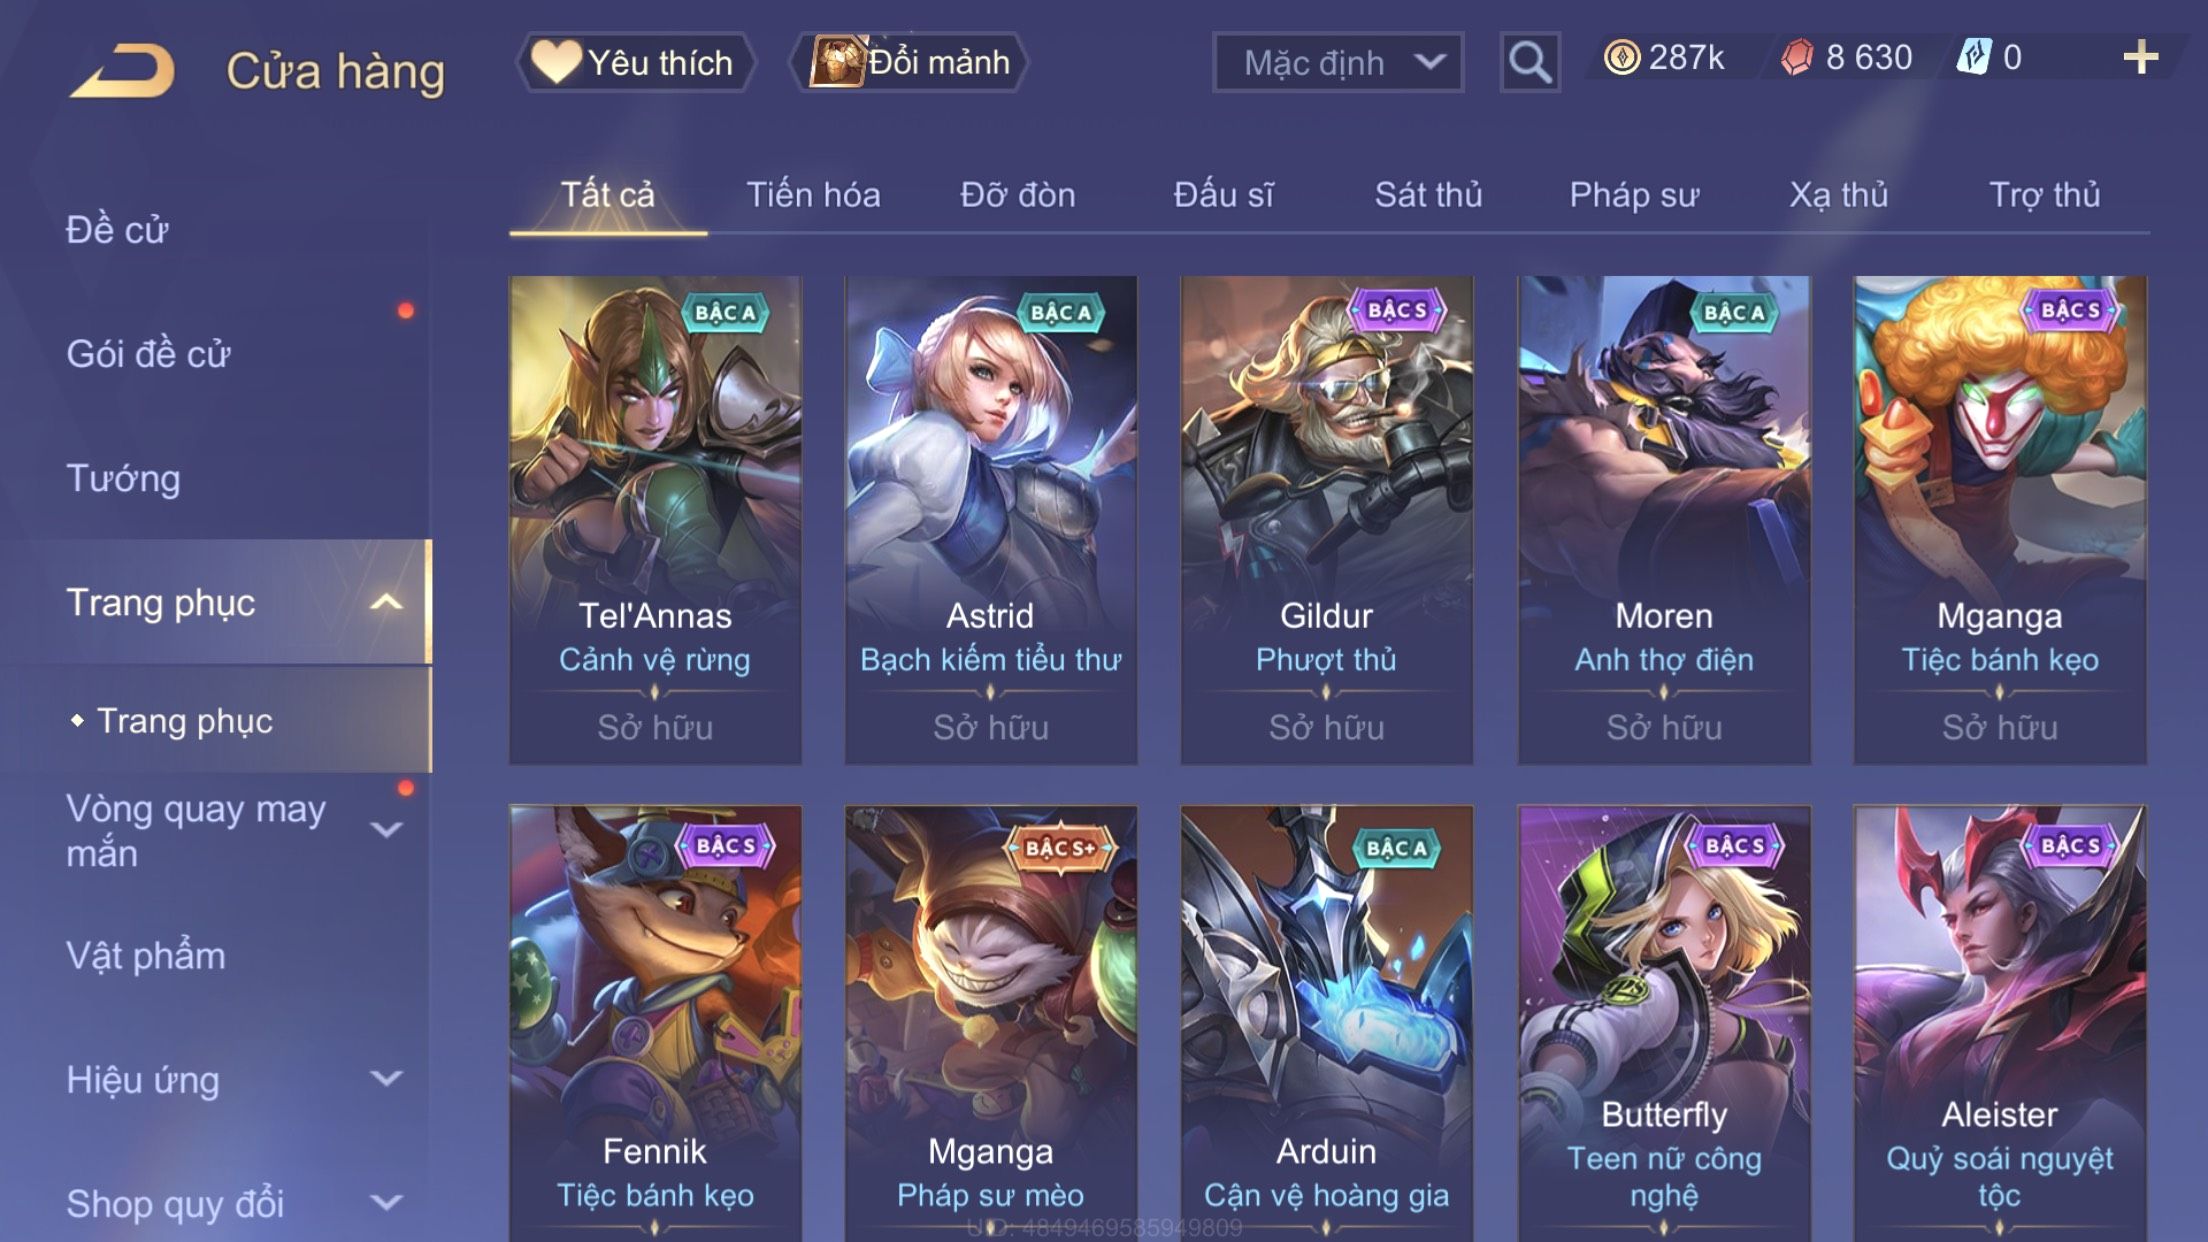The width and height of the screenshot is (2208, 1242).
Task: Tap the blue voucher ticket icon
Action: pos(1974,57)
